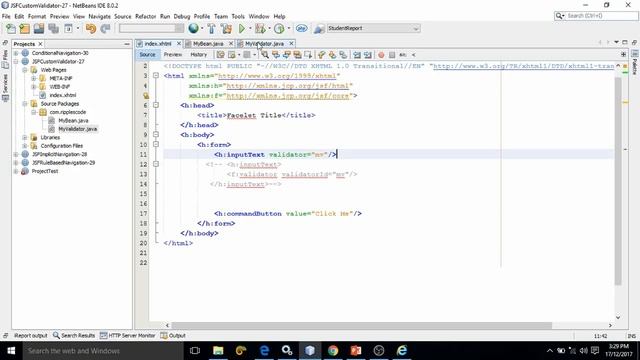Image resolution: width=640 pixels, height=360 pixels.
Task: Open the Services side panel
Action: 5,87
